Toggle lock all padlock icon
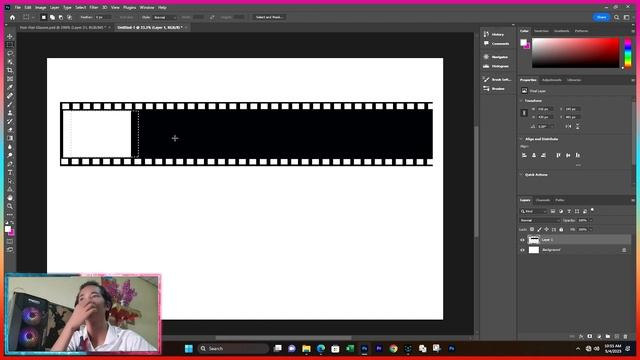 [561, 229]
